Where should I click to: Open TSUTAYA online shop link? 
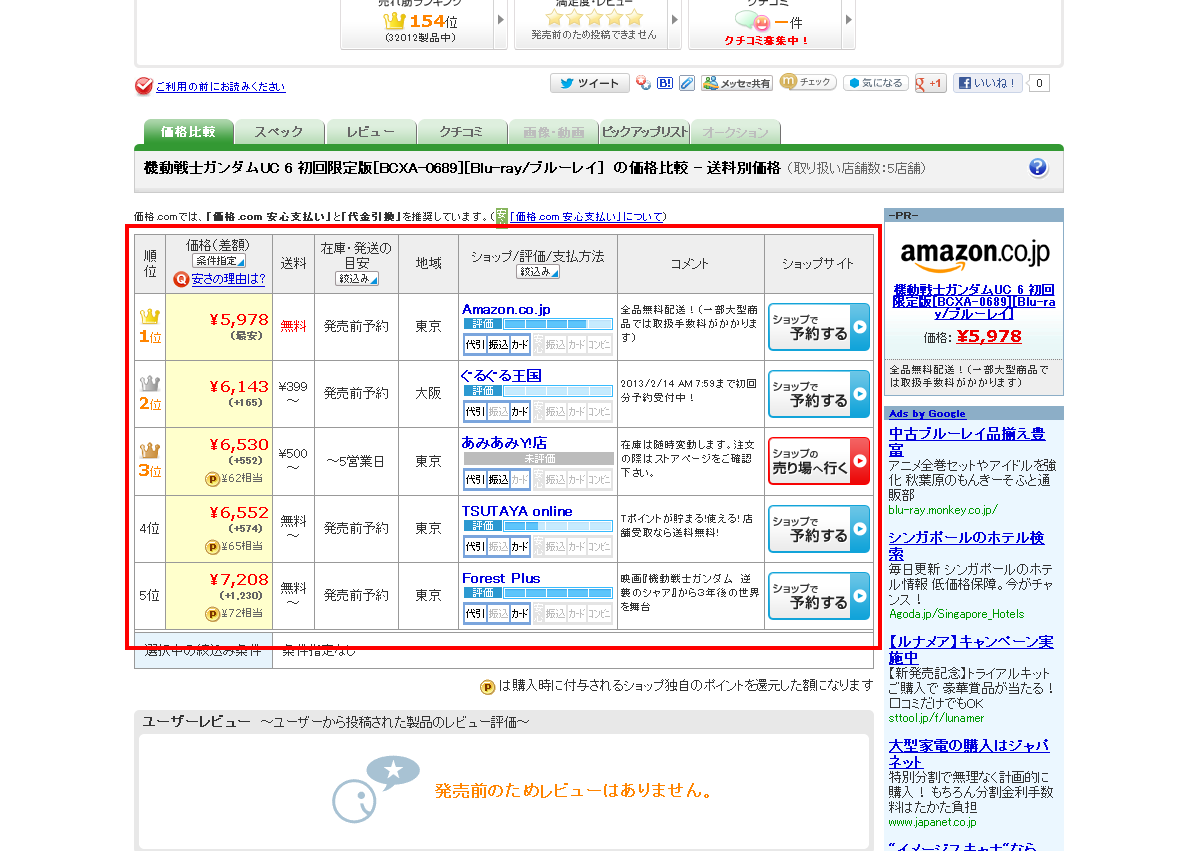pos(517,511)
